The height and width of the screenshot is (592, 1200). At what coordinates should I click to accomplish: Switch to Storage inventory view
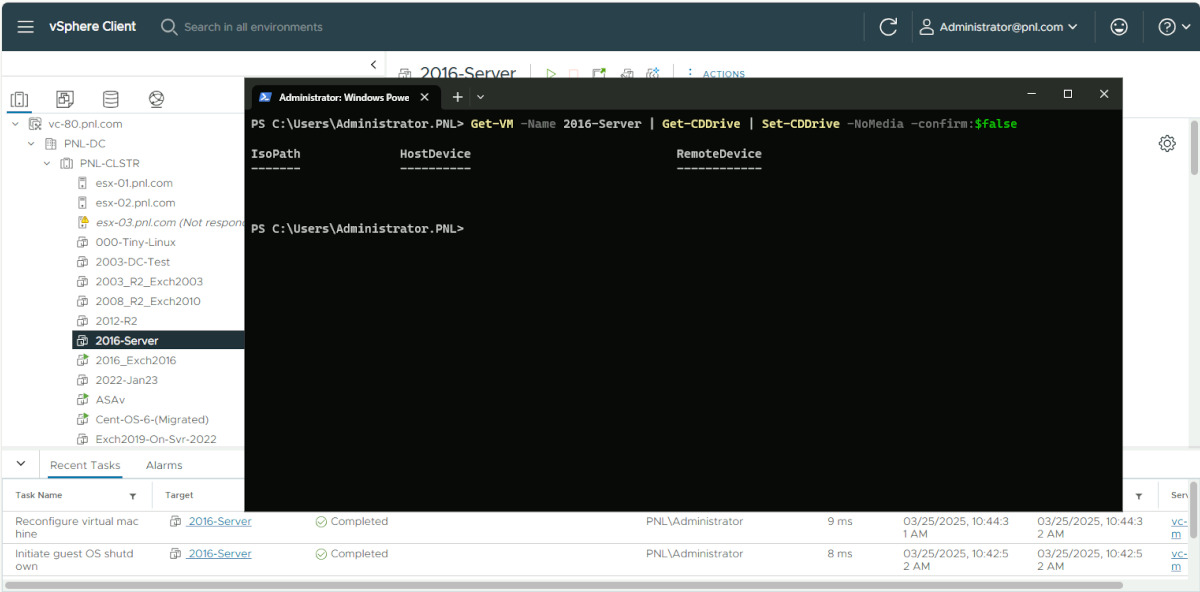click(x=110, y=99)
